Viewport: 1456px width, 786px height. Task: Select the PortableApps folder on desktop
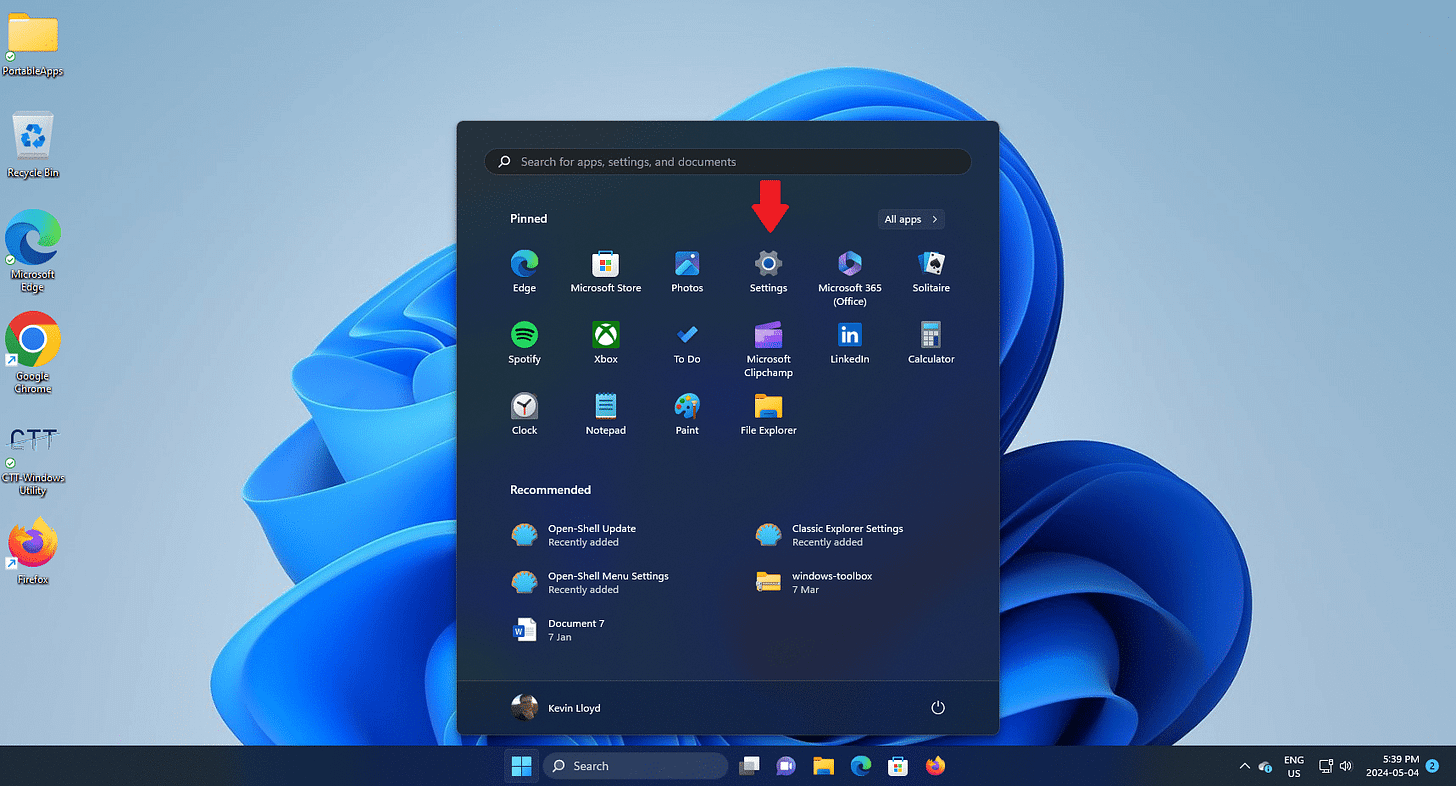tap(33, 45)
